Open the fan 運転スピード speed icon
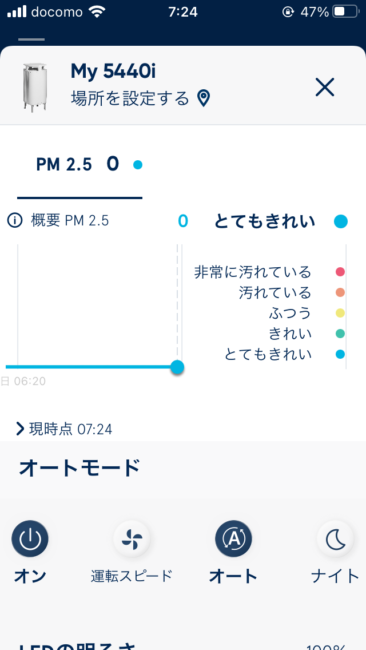The image size is (366, 650). pyautogui.click(x=132, y=538)
